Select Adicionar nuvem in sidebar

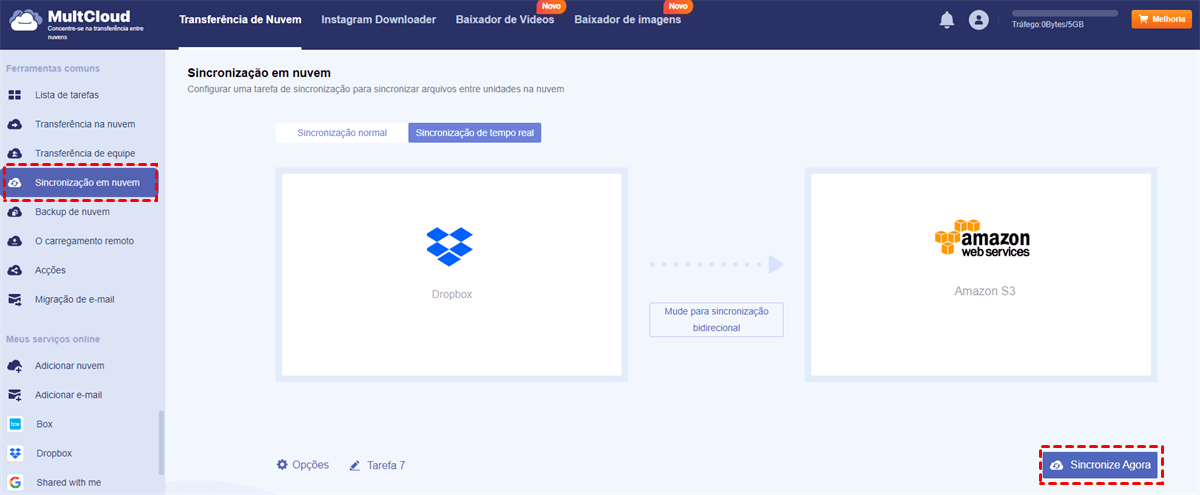pos(69,366)
